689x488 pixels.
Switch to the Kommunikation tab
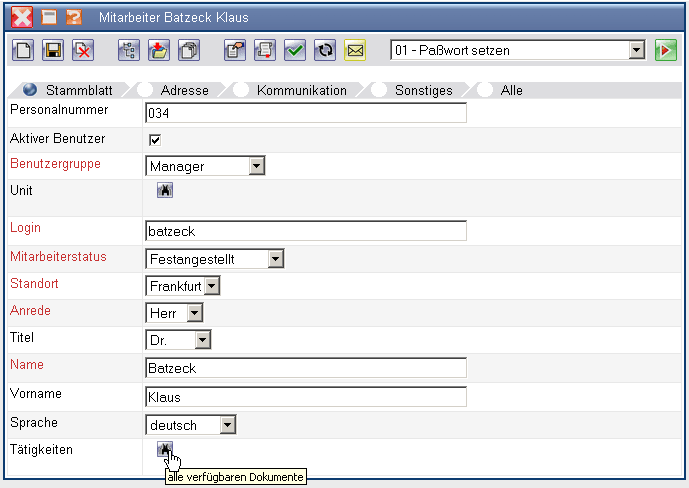(x=301, y=90)
